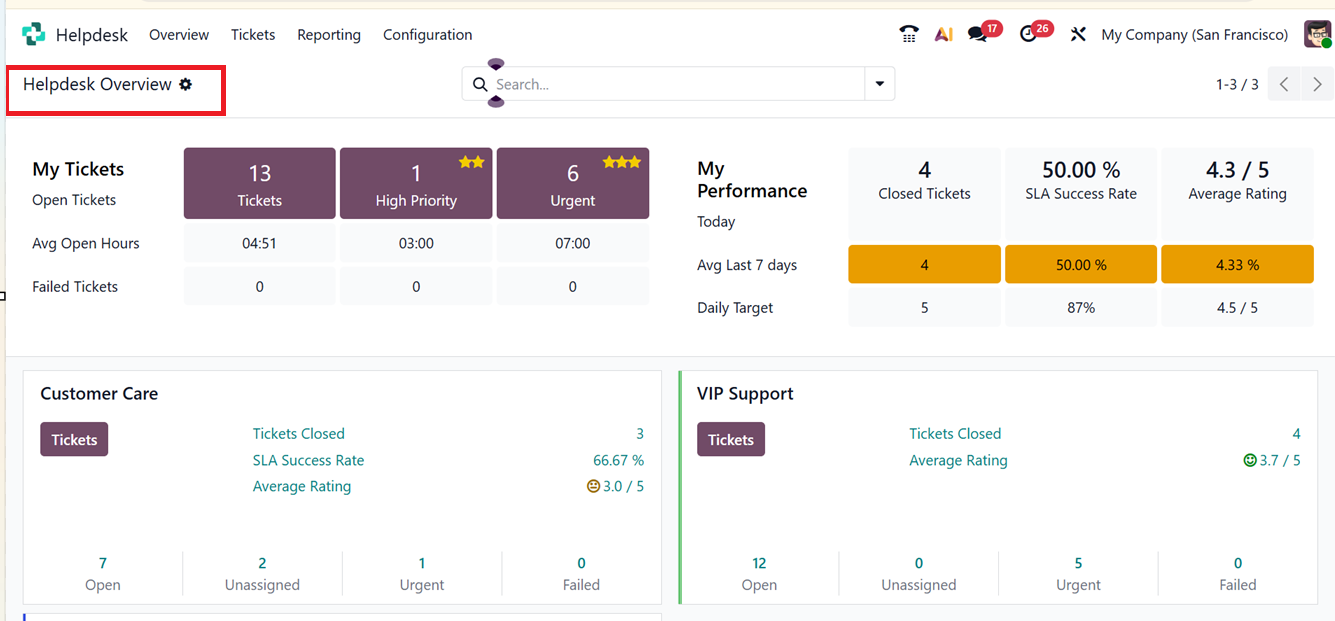Open the Configuration menu
1335x621 pixels.
point(427,35)
